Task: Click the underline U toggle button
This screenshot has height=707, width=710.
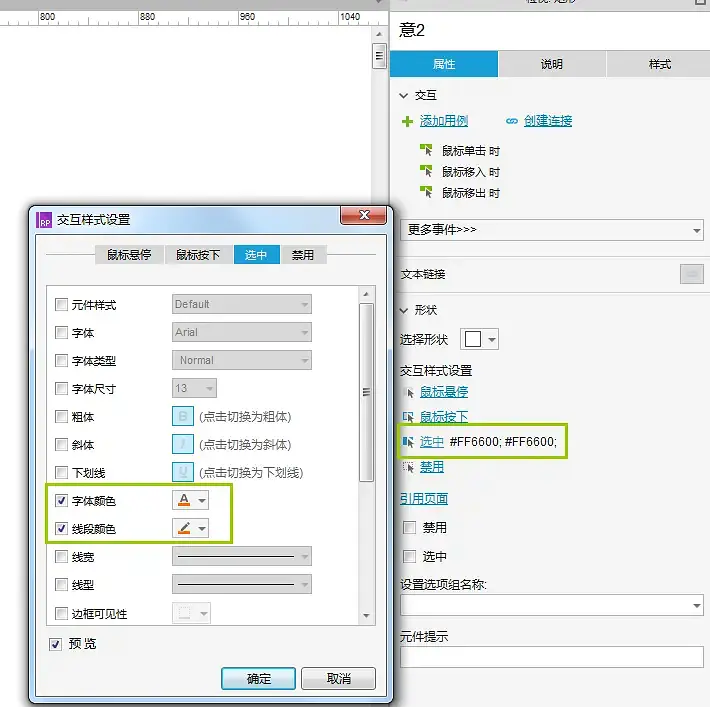Action: pyautogui.click(x=183, y=472)
